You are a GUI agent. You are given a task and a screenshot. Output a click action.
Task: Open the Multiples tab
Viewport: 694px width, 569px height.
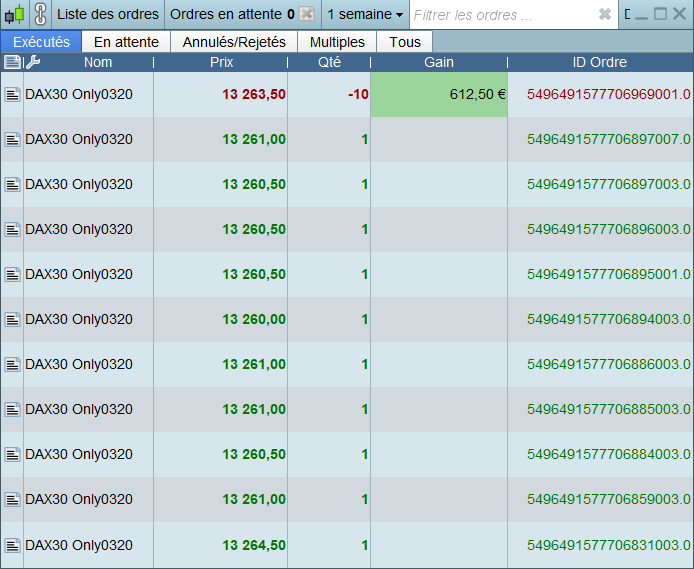point(337,42)
